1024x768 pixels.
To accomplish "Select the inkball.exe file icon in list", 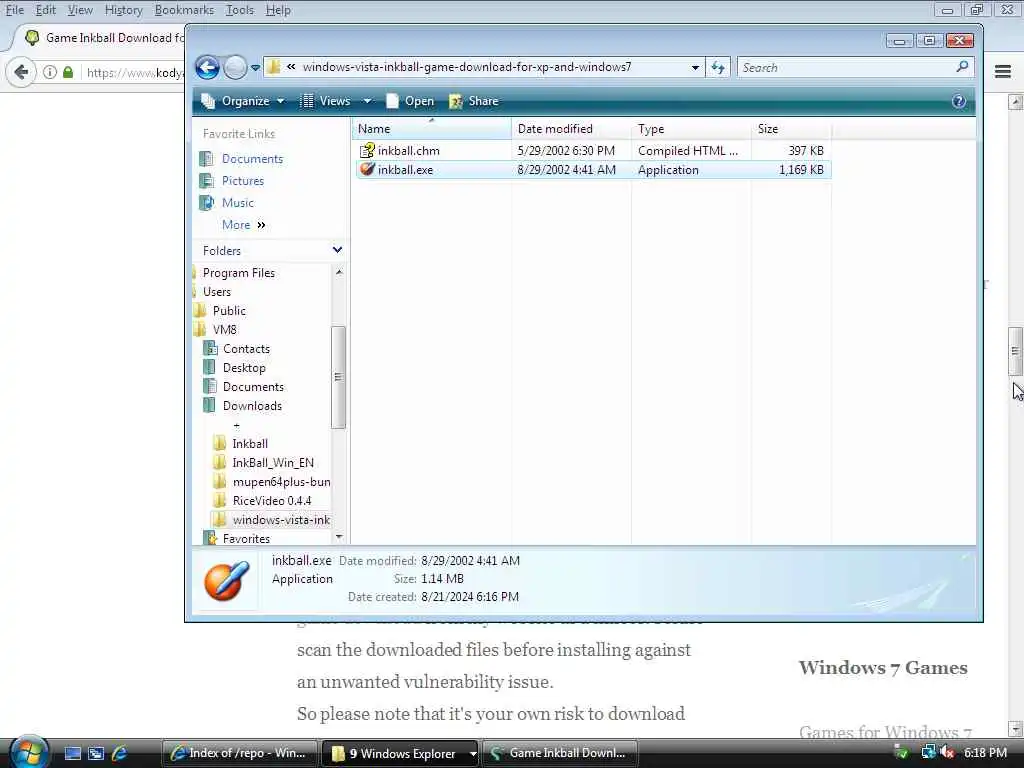I will click(x=367, y=170).
